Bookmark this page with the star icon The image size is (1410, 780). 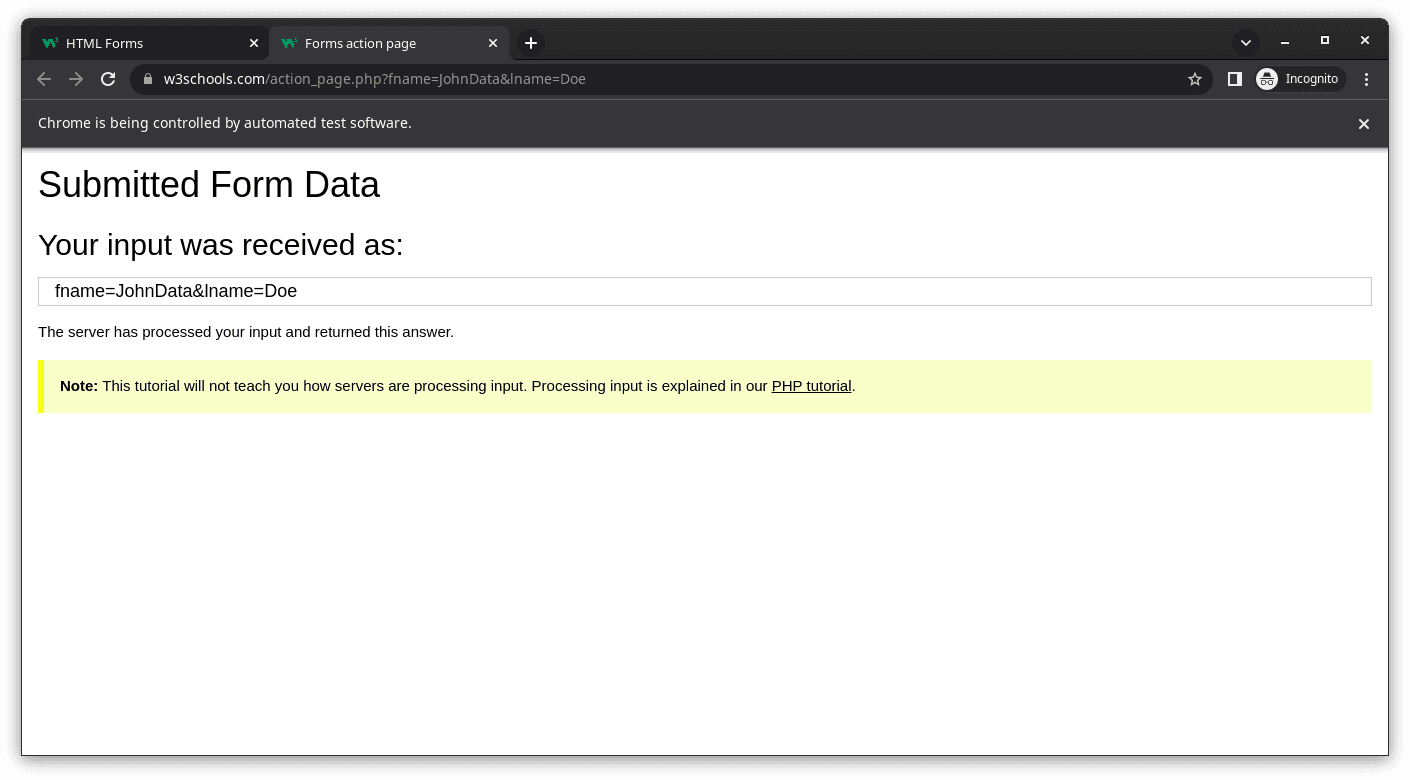coord(1194,79)
